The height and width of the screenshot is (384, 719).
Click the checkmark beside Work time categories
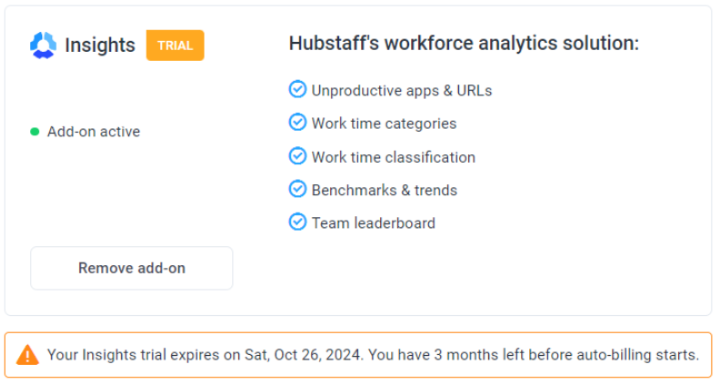pyautogui.click(x=298, y=122)
